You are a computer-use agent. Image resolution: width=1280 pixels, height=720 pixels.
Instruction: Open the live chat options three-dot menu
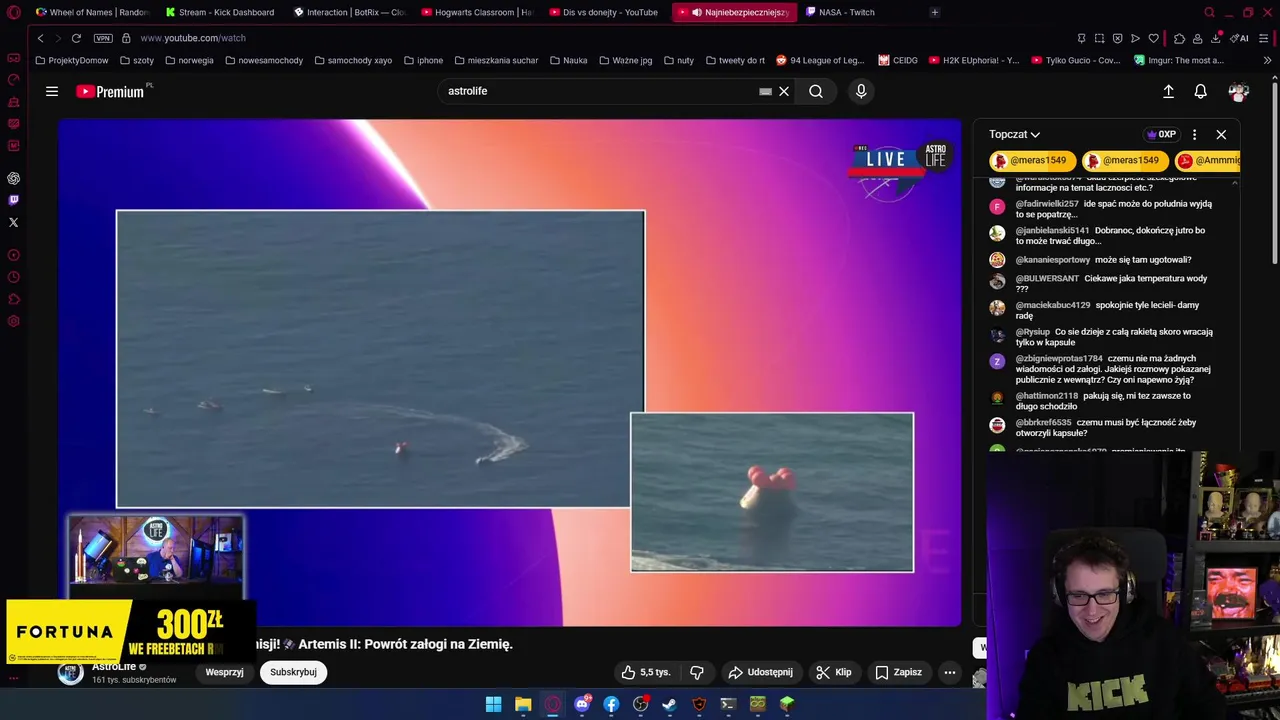[x=1194, y=134]
